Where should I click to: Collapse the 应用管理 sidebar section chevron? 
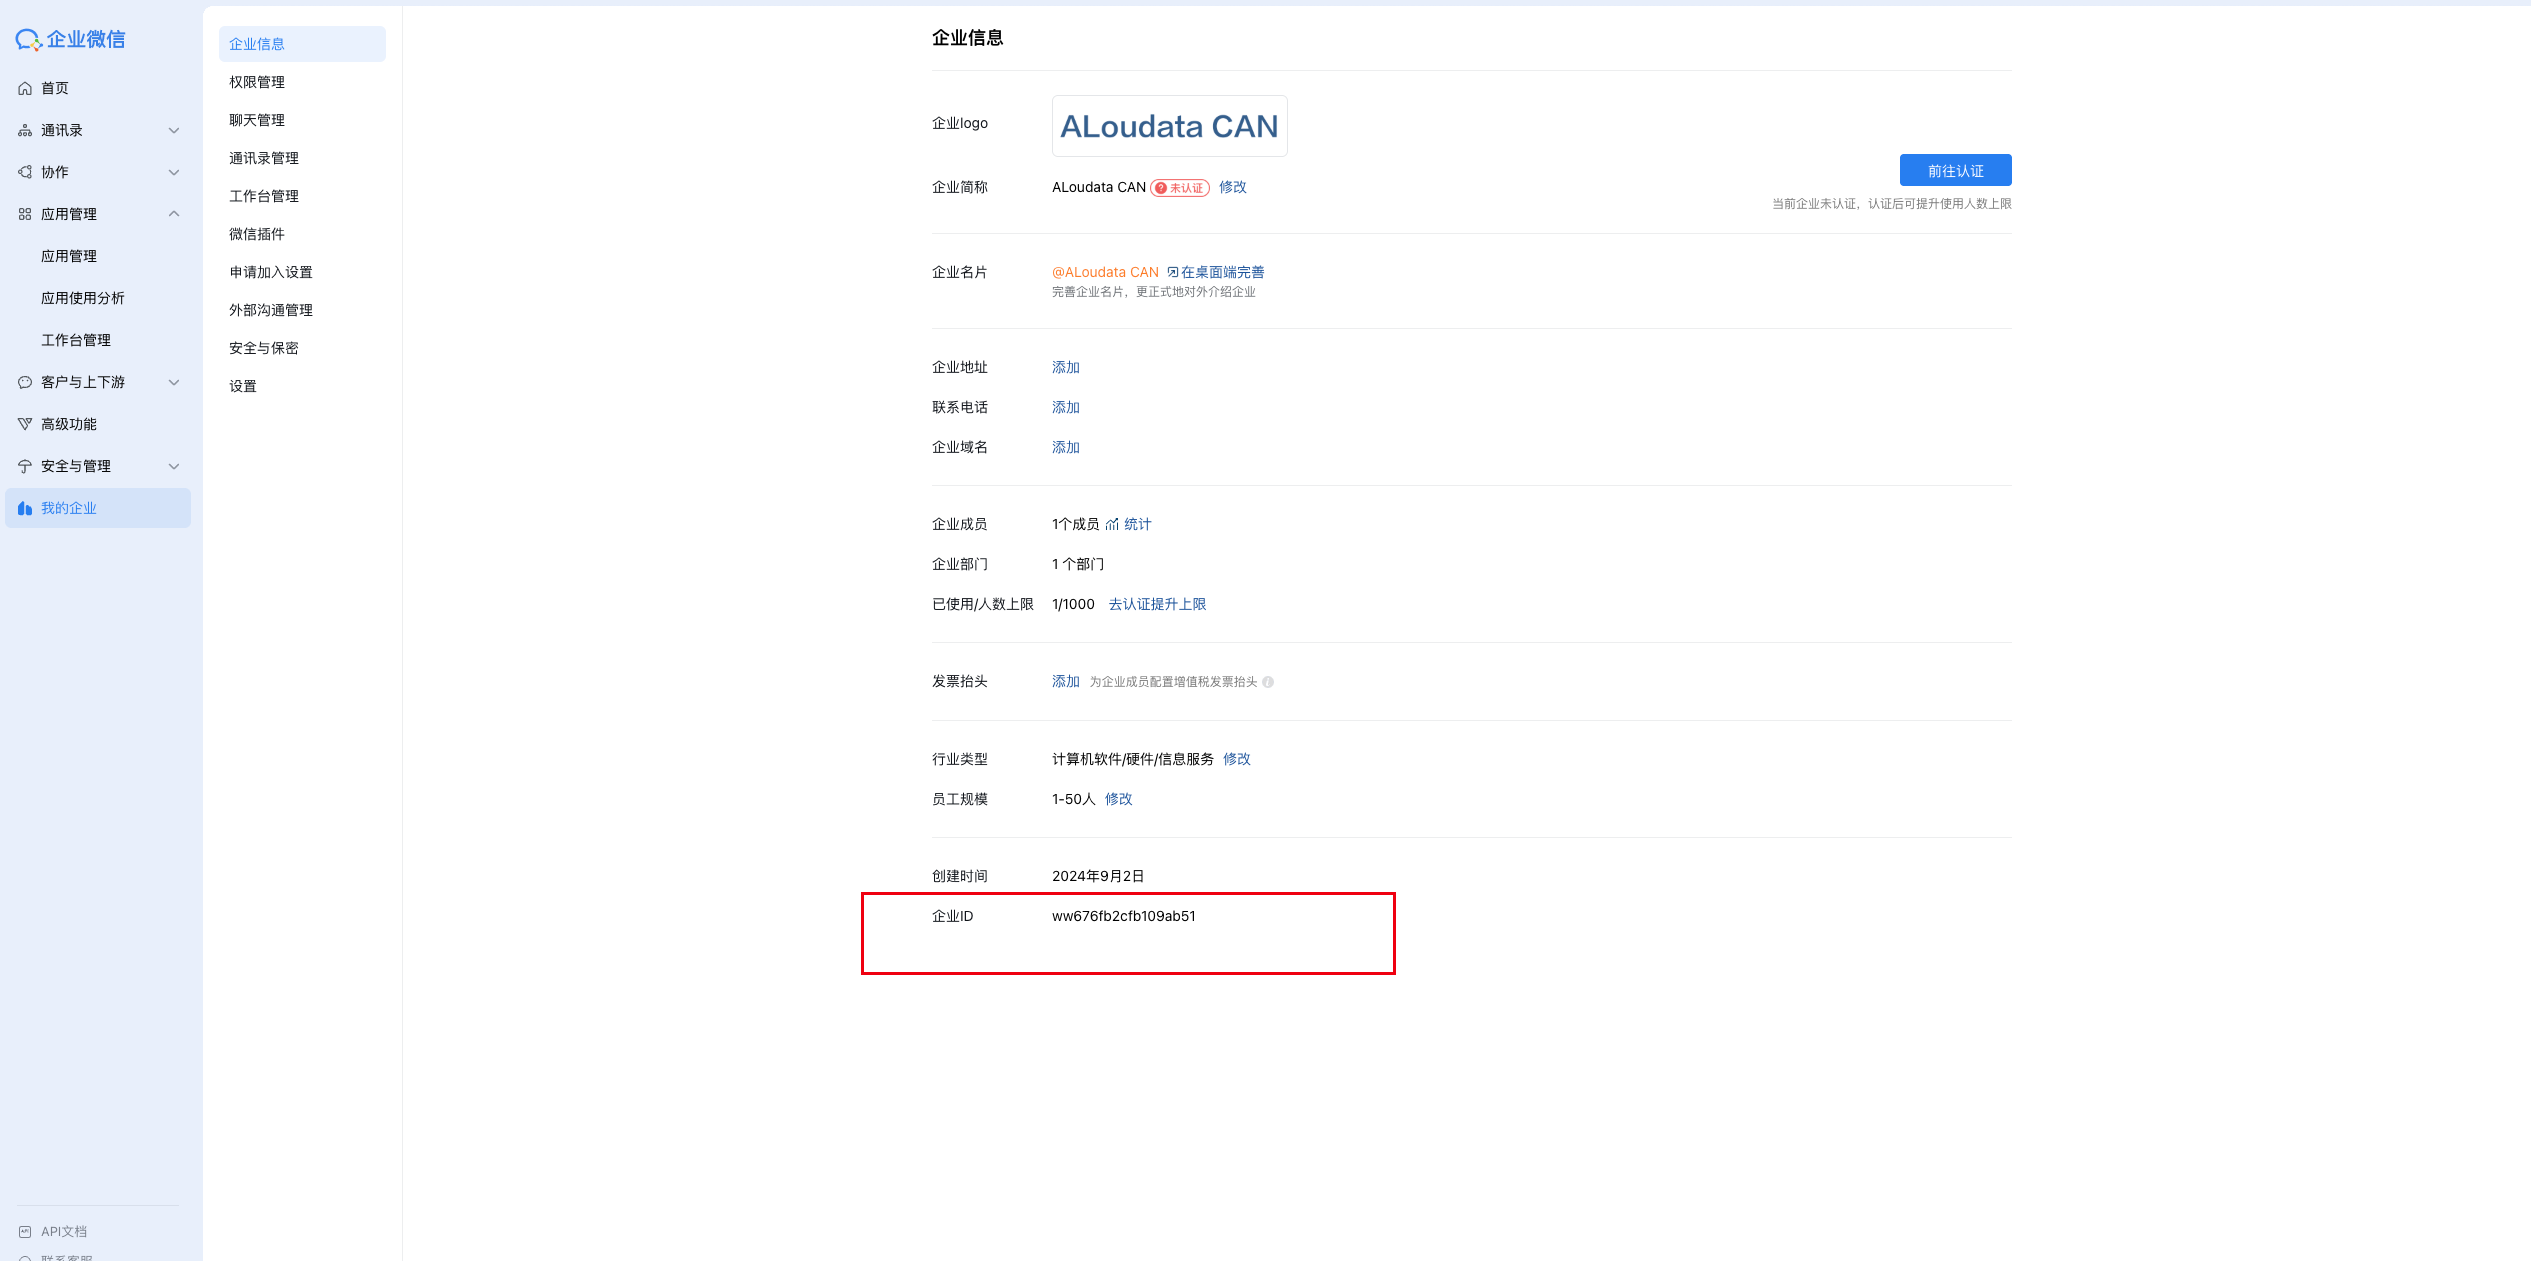tap(174, 214)
